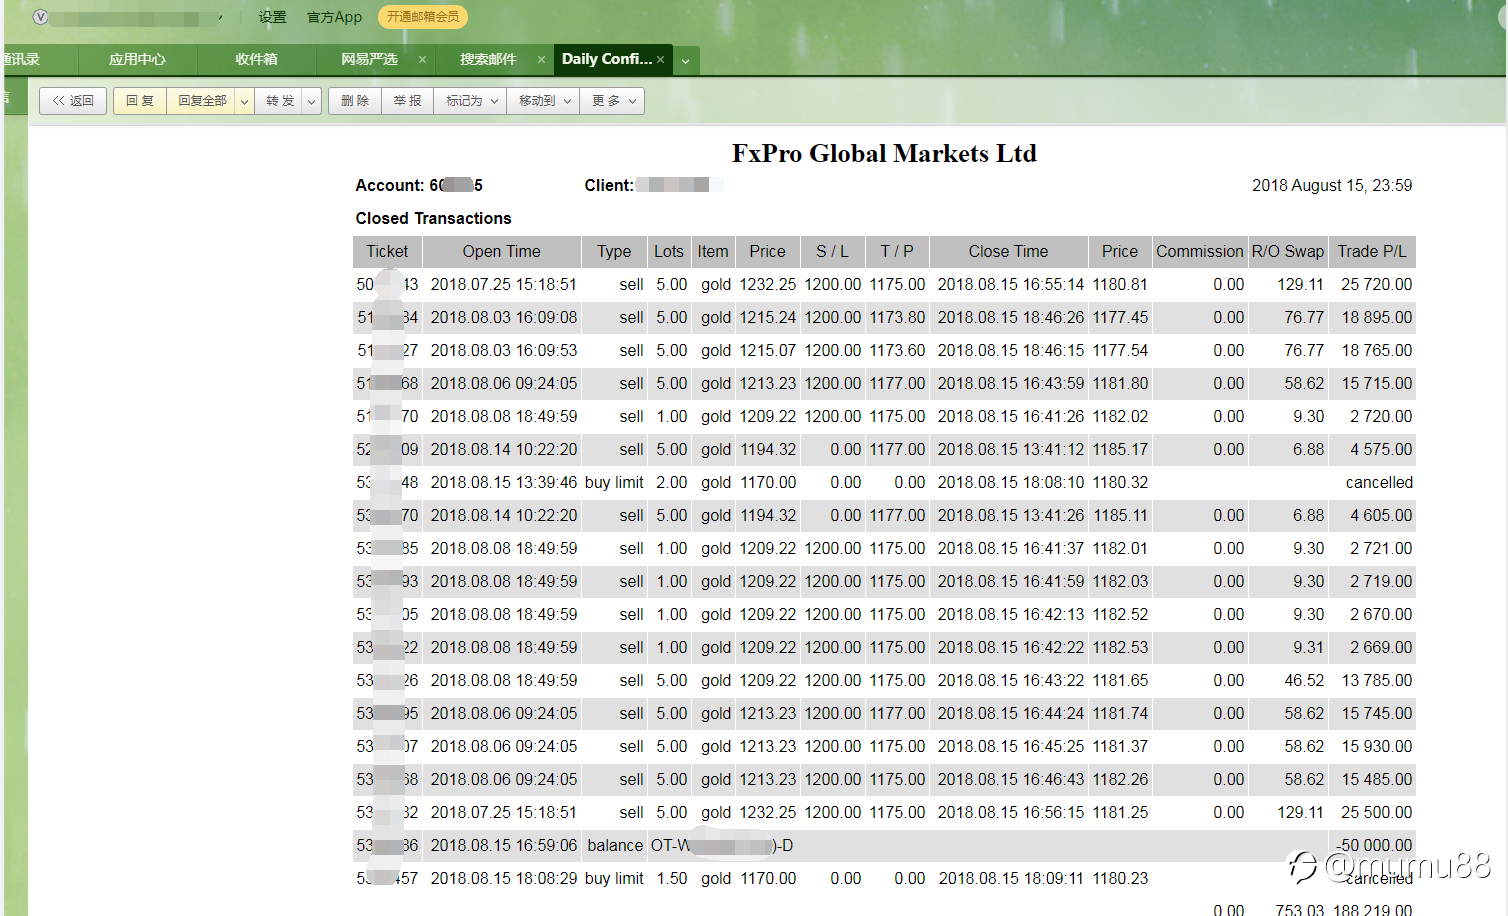Close the Daily Confi... tab
1508x916 pixels.
(661, 60)
